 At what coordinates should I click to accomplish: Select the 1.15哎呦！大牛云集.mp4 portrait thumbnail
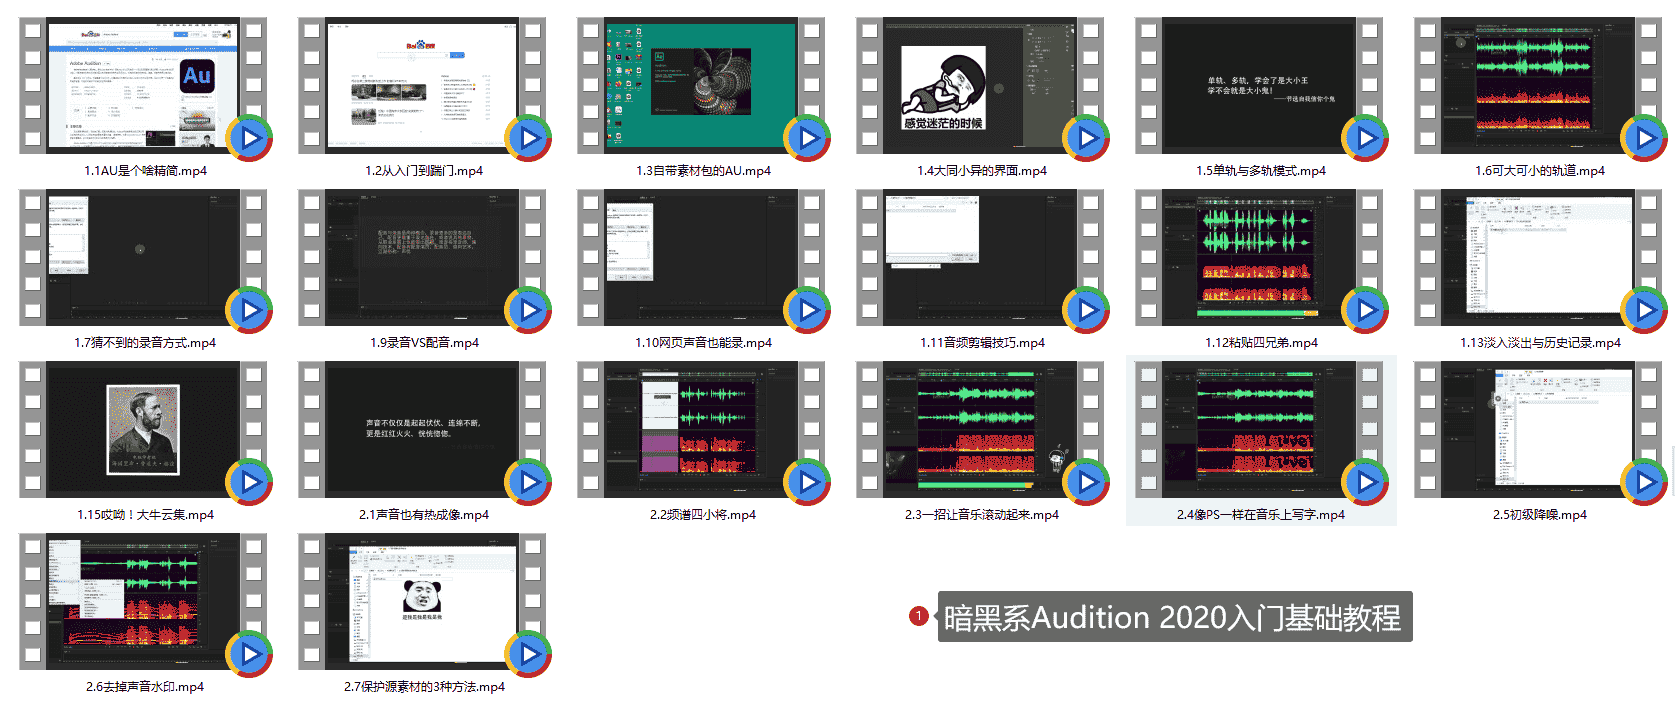[143, 429]
